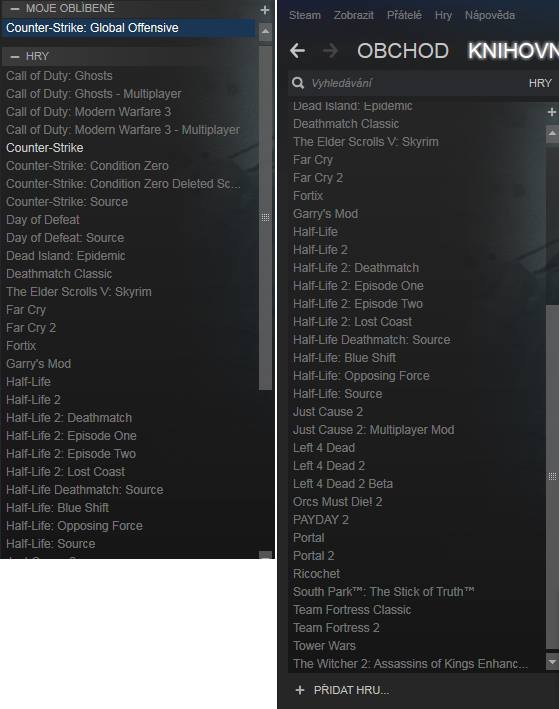Collapse the HRY category section

pyautogui.click(x=14, y=57)
